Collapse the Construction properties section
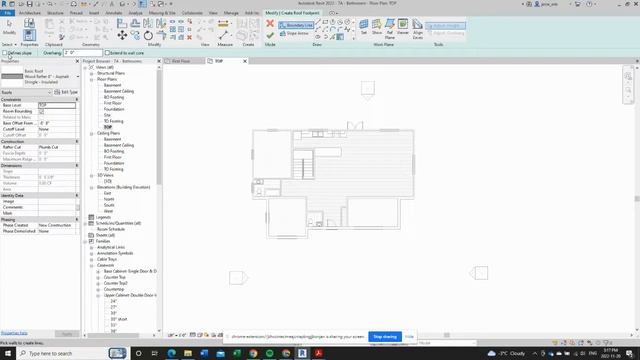 coord(77,141)
